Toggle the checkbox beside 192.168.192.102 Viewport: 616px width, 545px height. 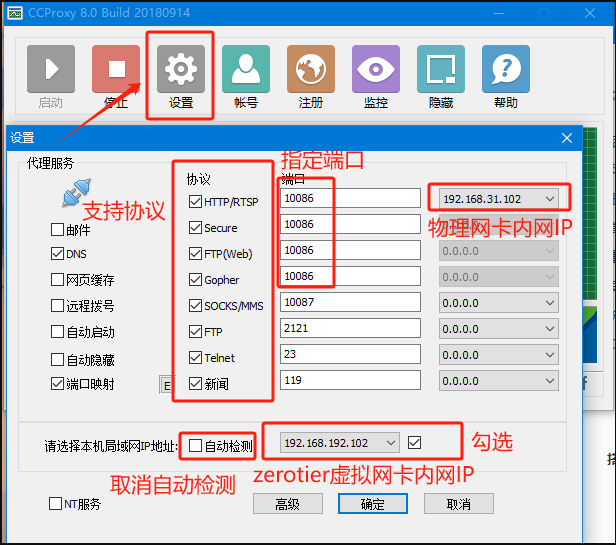pyautogui.click(x=414, y=442)
